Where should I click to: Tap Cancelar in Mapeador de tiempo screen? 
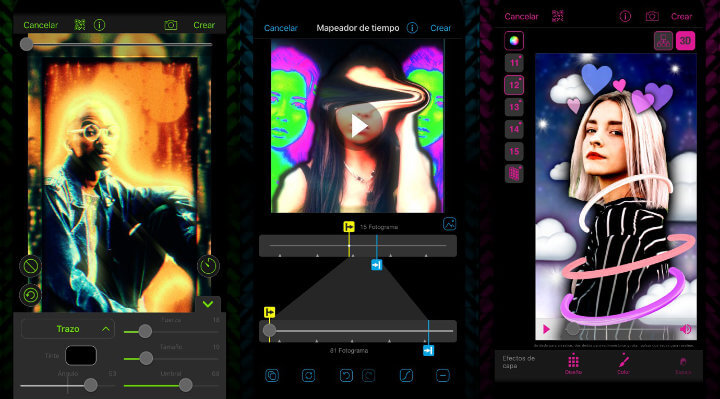click(281, 28)
